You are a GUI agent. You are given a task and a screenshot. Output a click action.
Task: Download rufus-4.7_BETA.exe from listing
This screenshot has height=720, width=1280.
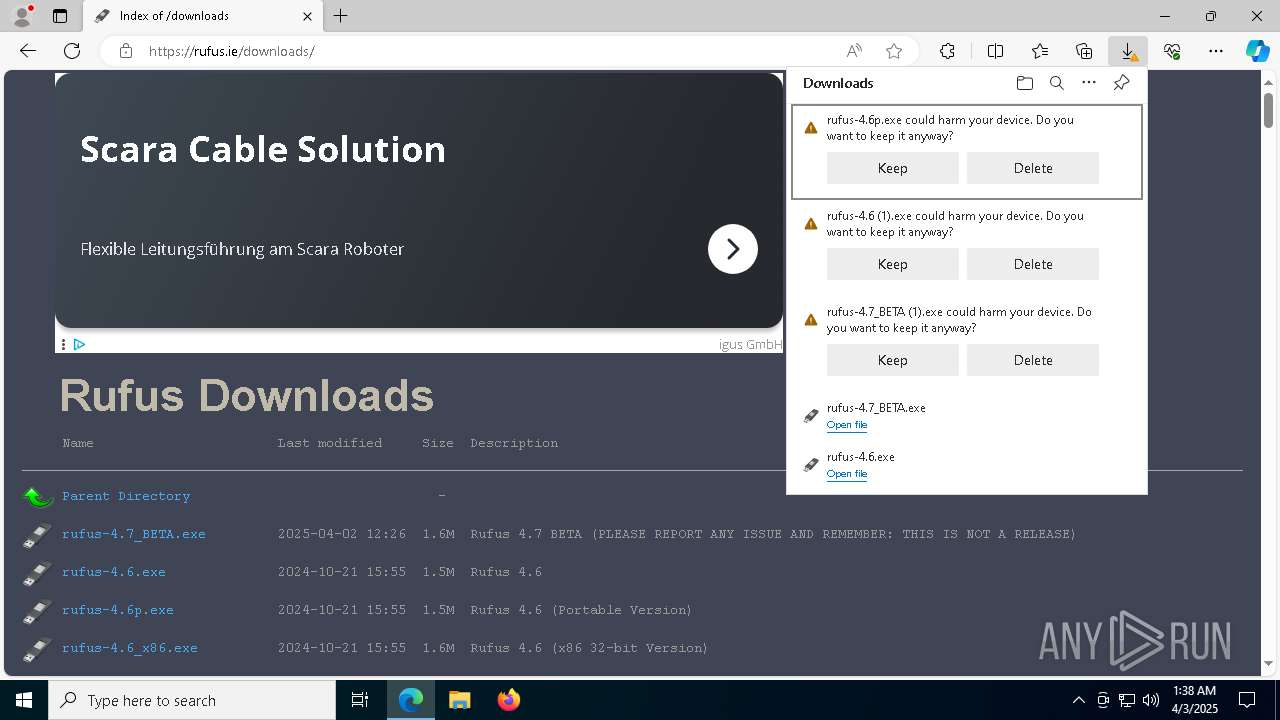[134, 534]
